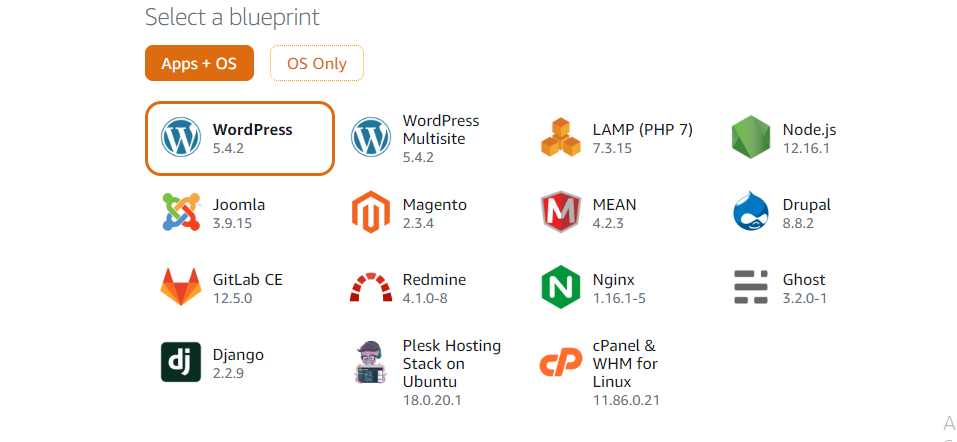This screenshot has width=957, height=442.
Task: Click the Ghost logo icon
Action: (750, 287)
